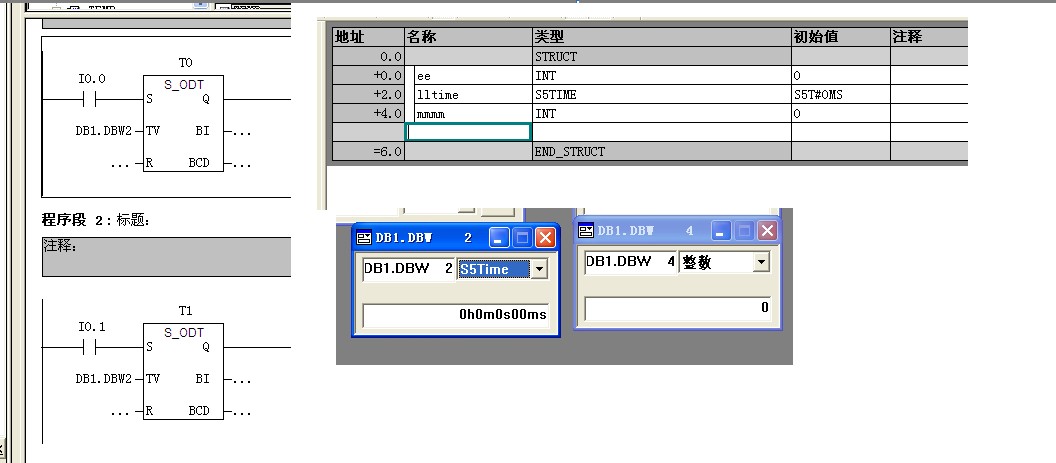Click window icon of DB1.DBW 2 window
The width and height of the screenshot is (1056, 463).
[x=363, y=238]
